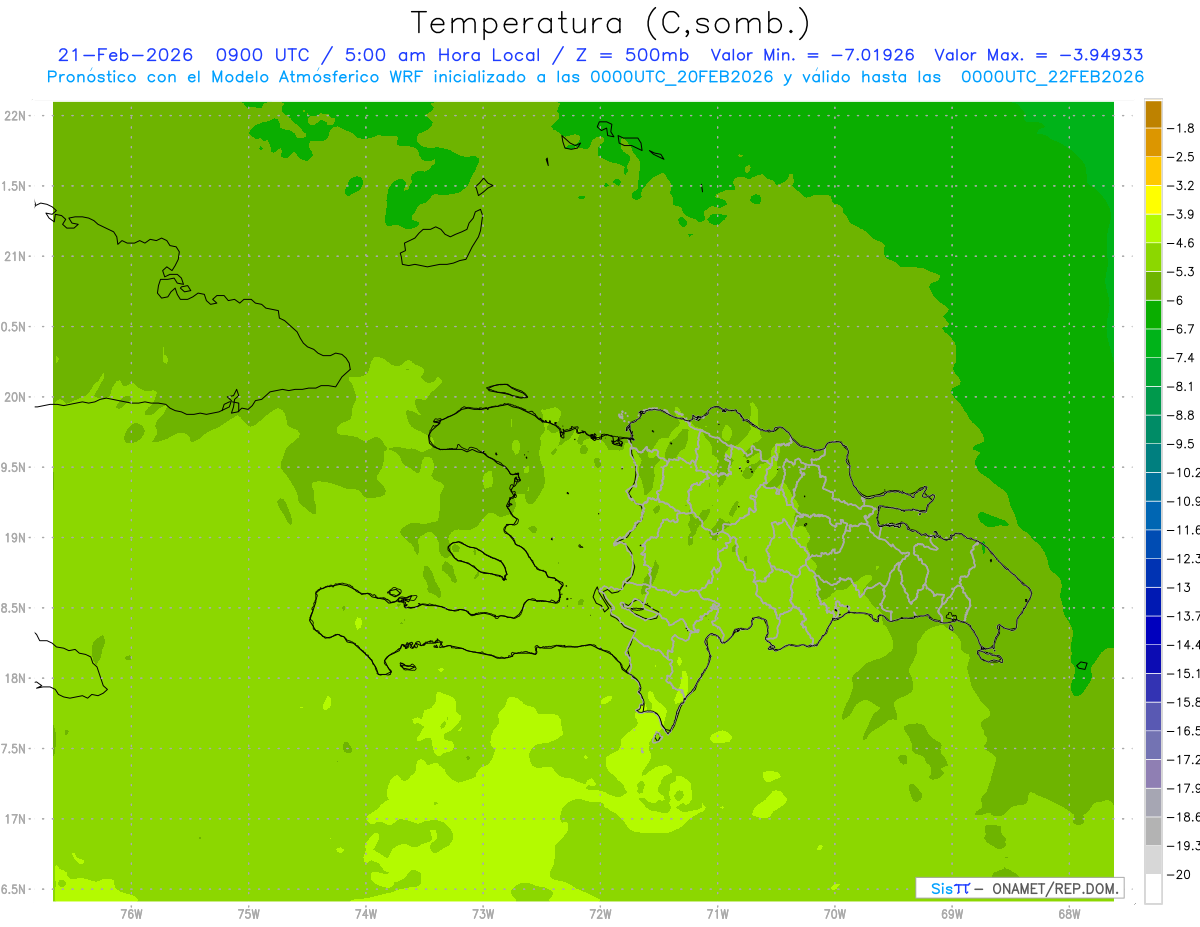
Task: Select the "Z = 500mb" level label
Action: tap(634, 55)
